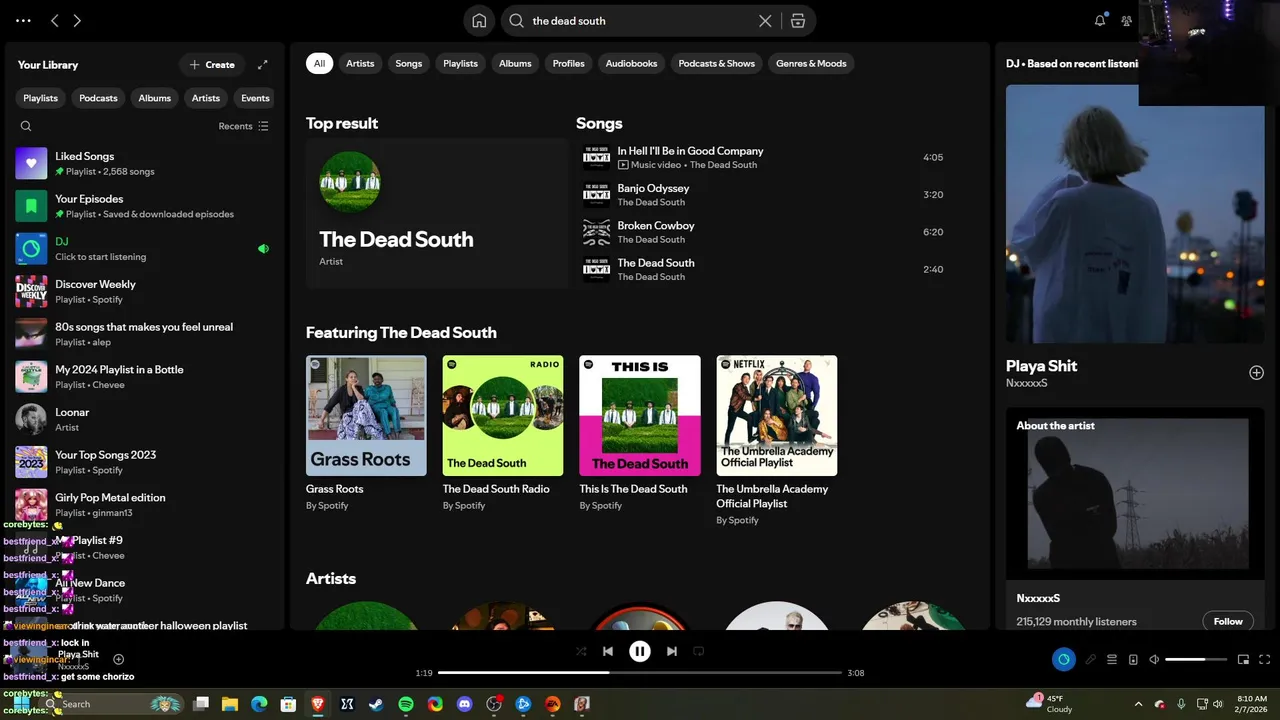
Task: Filter library by Events chip
Action: pyautogui.click(x=255, y=98)
